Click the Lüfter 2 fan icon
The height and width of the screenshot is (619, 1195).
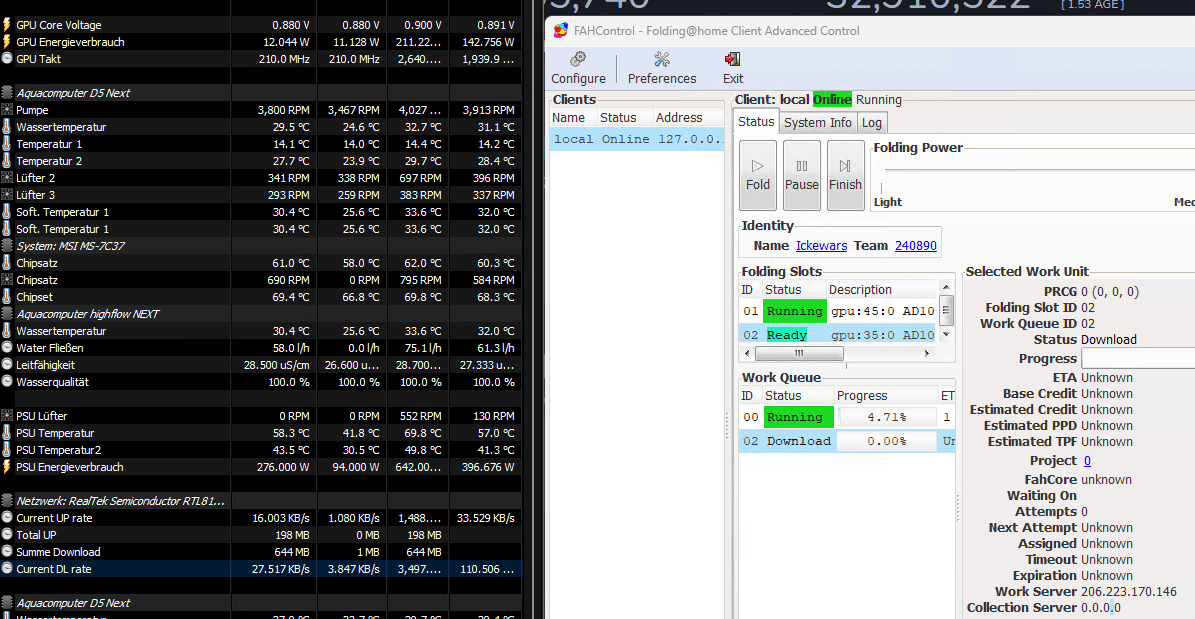8,178
